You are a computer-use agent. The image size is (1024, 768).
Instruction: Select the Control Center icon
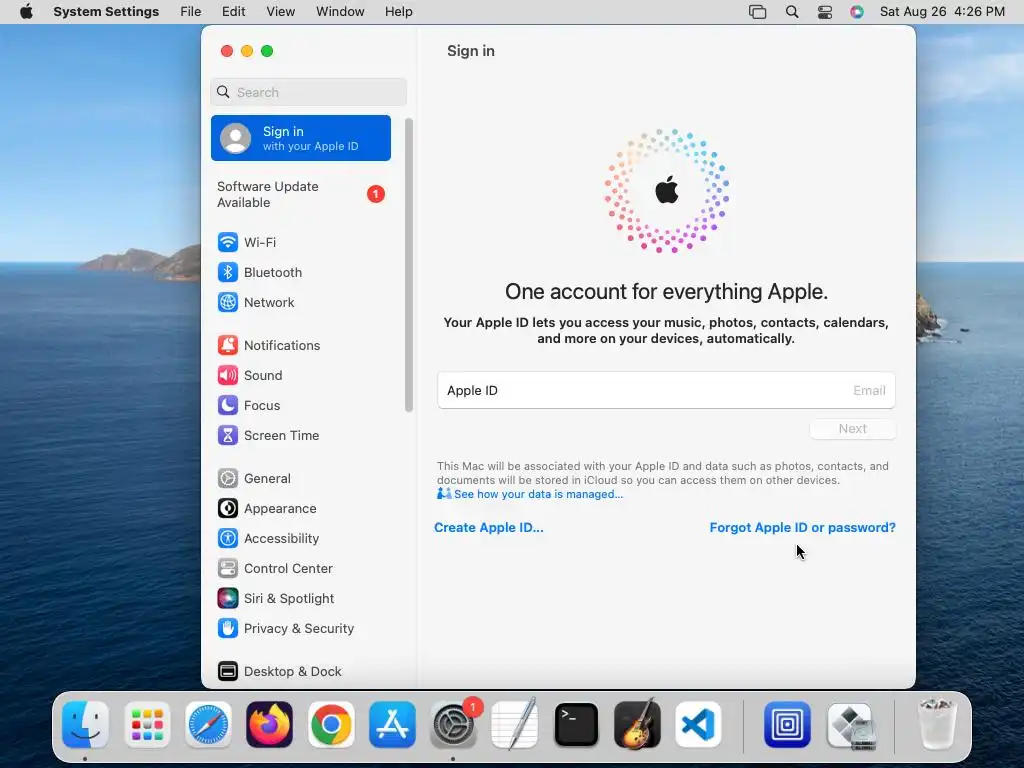click(x=227, y=569)
